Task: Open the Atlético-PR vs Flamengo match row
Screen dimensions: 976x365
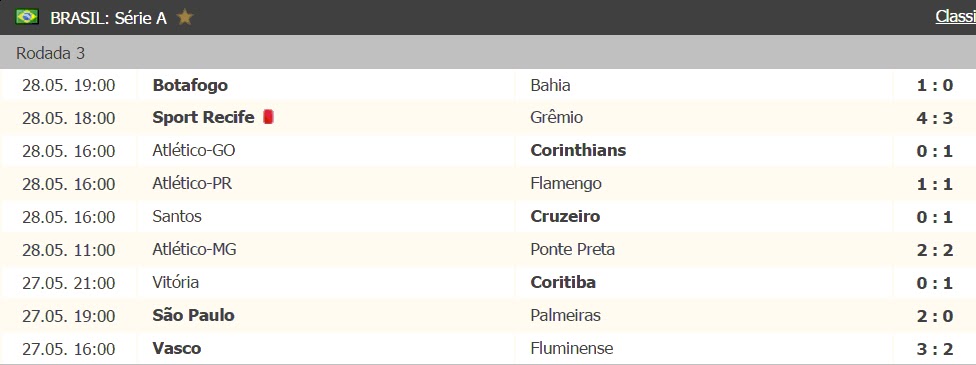Action: click(488, 183)
